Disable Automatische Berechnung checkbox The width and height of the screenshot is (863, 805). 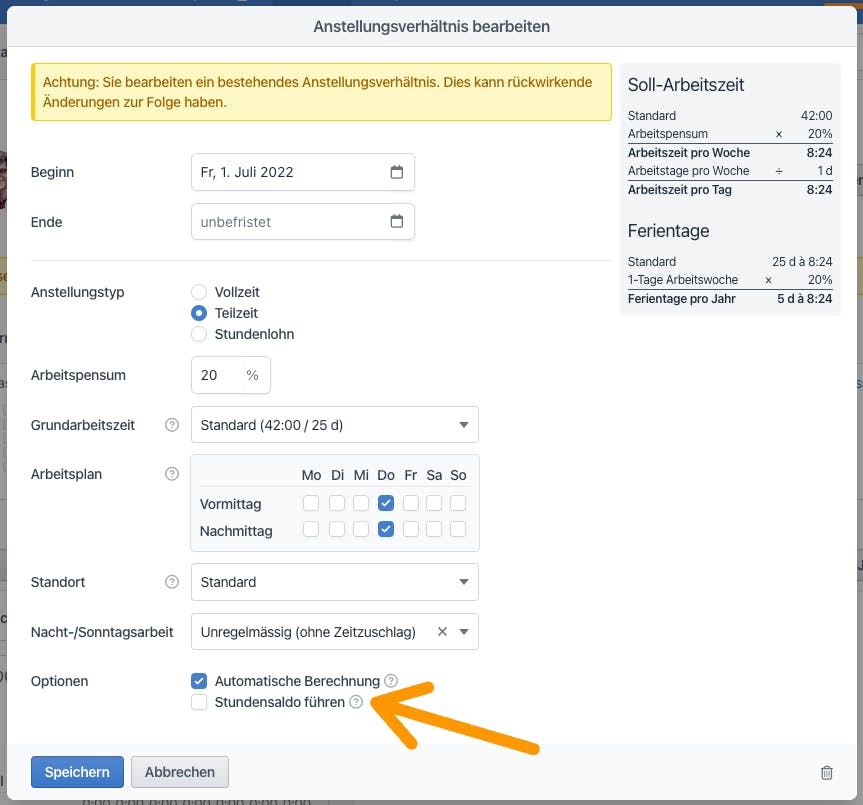pos(199,681)
